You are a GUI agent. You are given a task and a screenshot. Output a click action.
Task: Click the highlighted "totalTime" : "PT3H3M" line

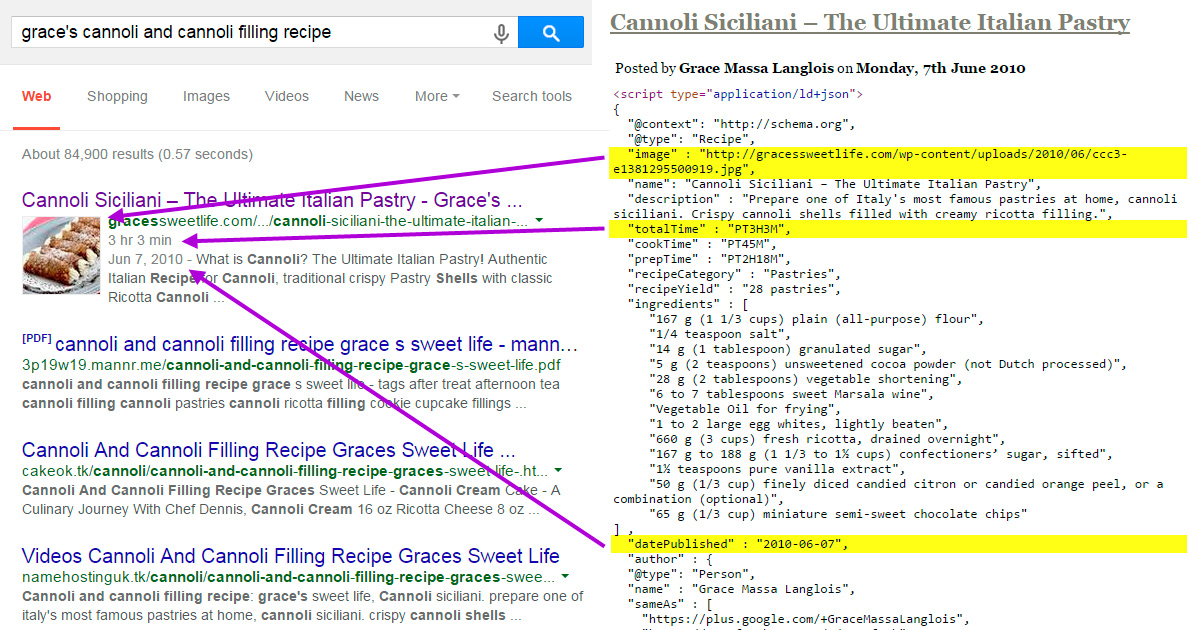tap(897, 229)
